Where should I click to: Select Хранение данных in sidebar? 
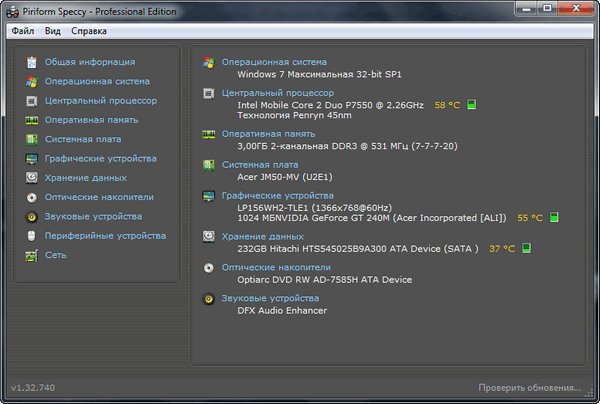coord(86,178)
